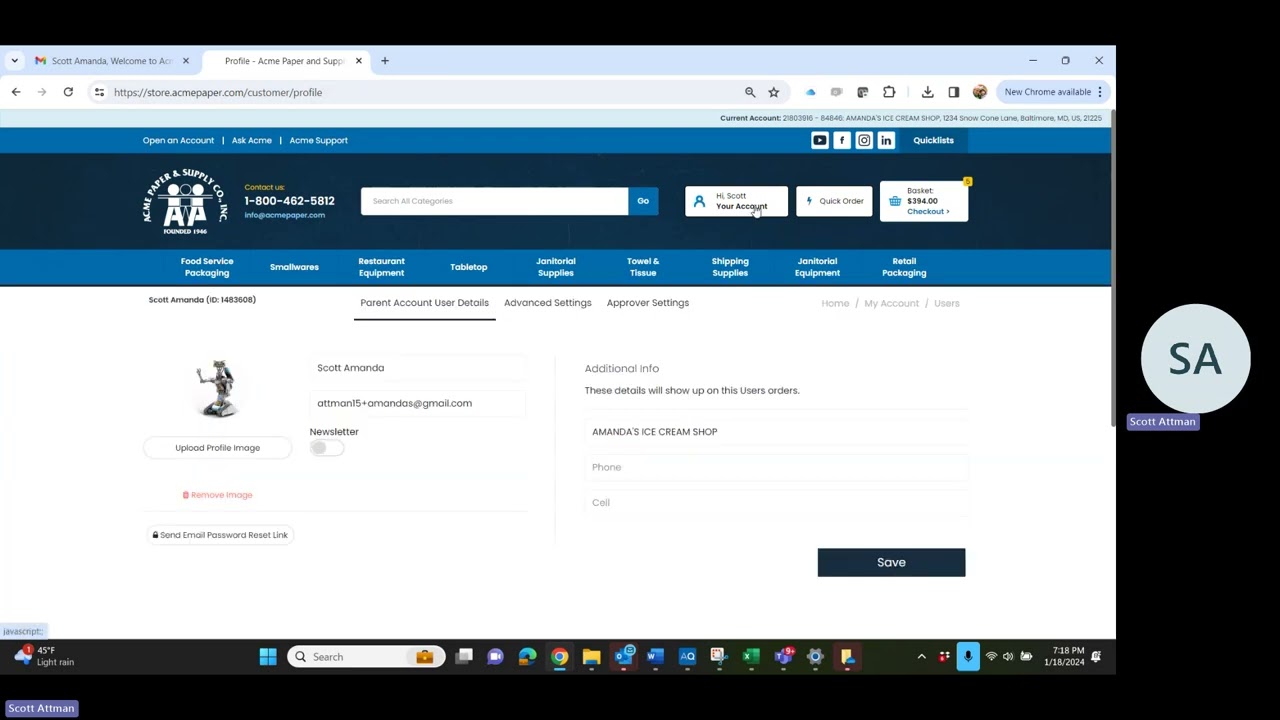Click the blue cloud extension icon
This screenshot has width=1280, height=720.
(x=810, y=92)
